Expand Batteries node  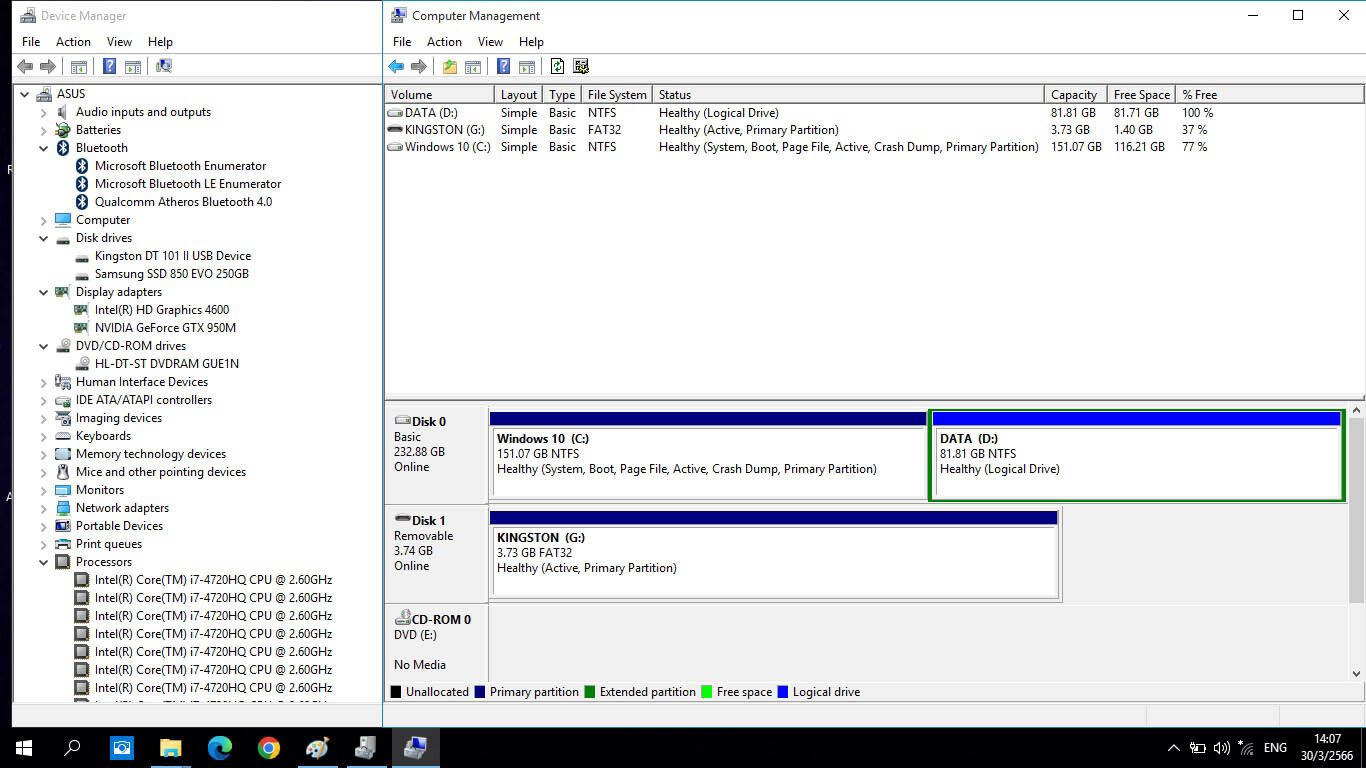coord(44,130)
